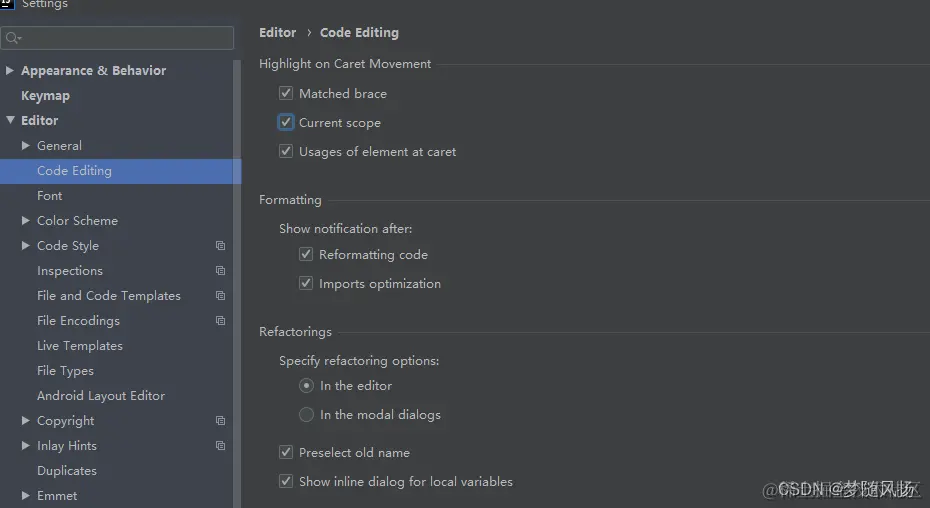This screenshot has height=508, width=930.
Task: Expand the Color Scheme node
Action: click(26, 220)
